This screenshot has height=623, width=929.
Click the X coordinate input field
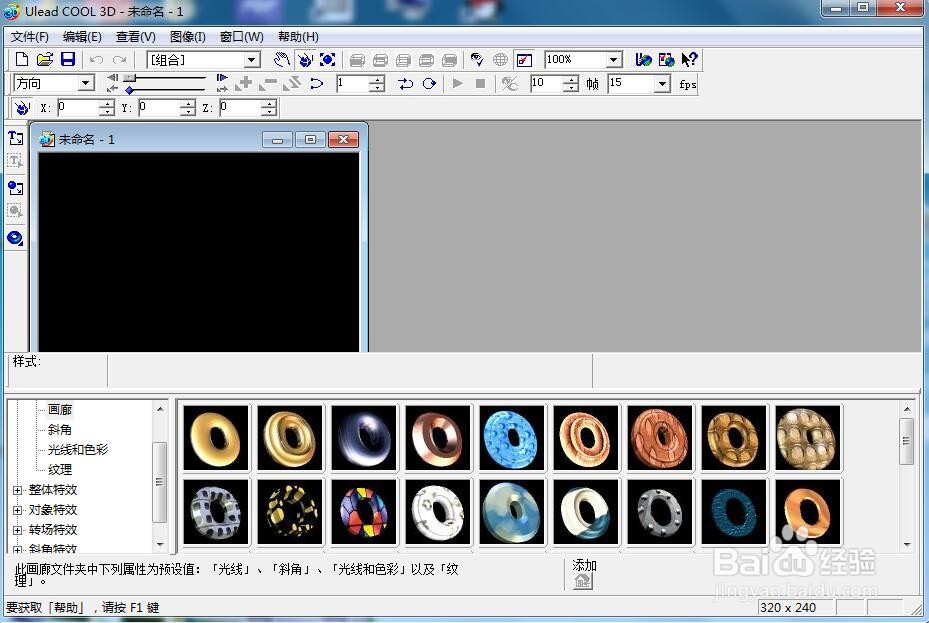click(x=78, y=108)
